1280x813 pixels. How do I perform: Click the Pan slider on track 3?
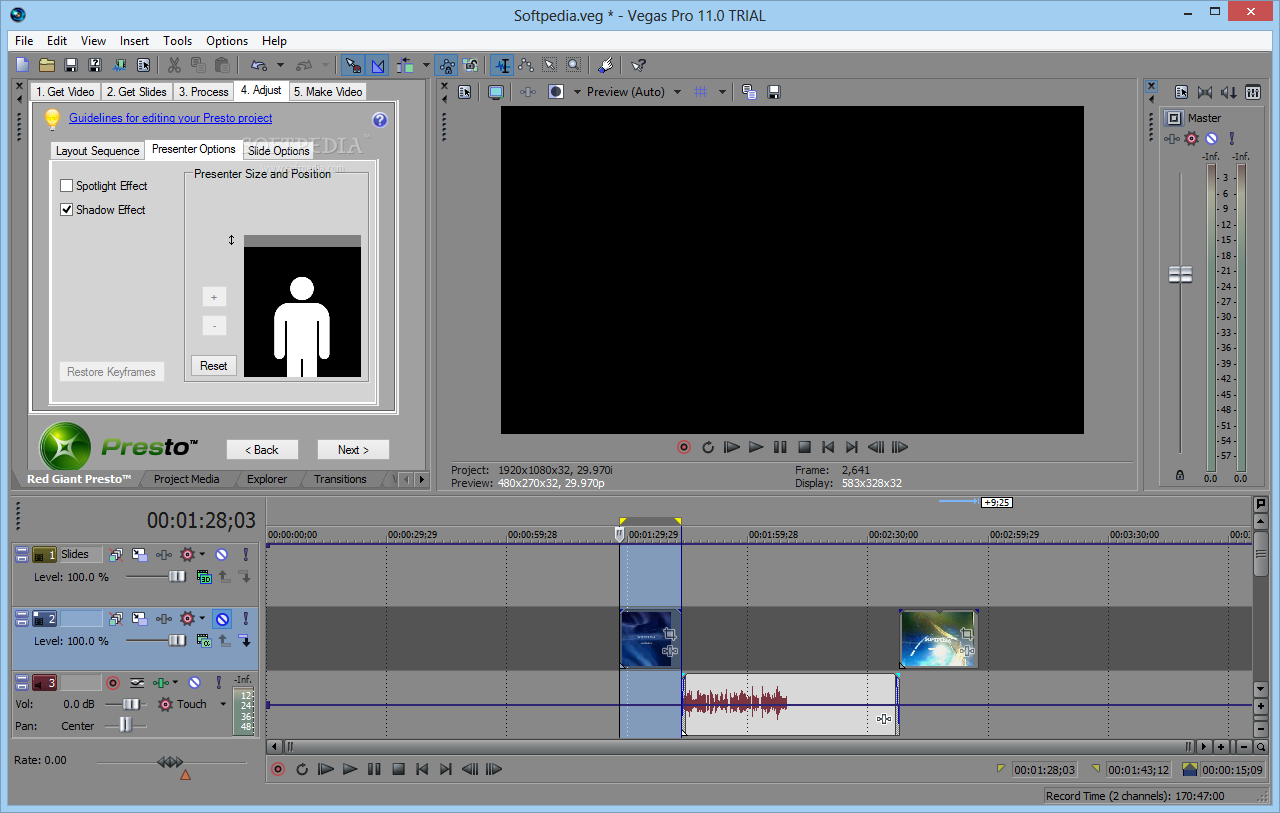[125, 726]
